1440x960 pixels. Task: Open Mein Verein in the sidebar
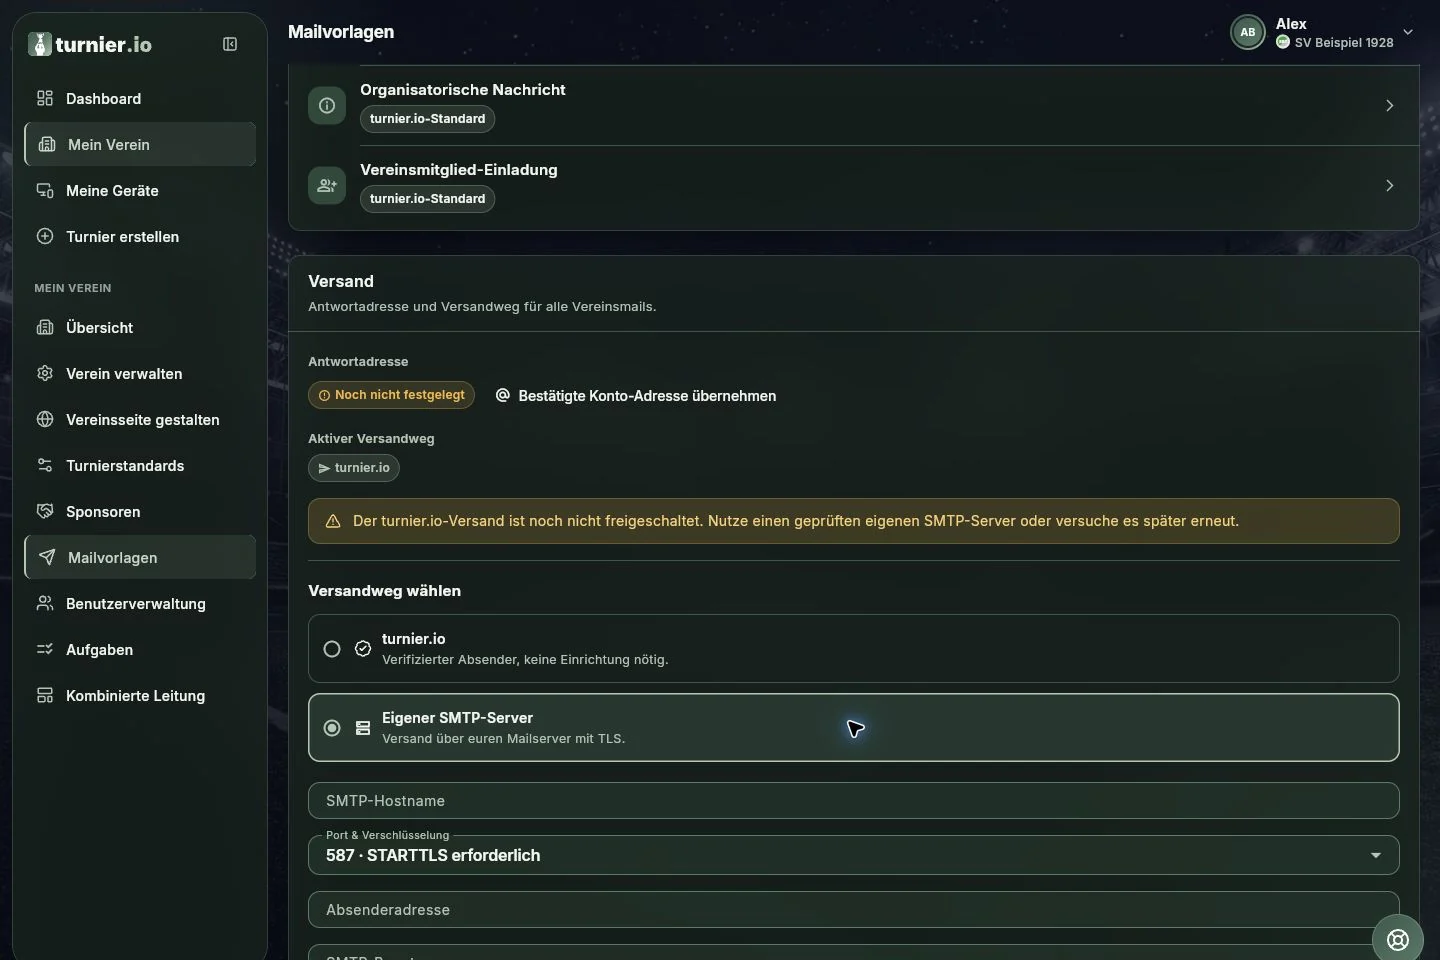click(x=140, y=144)
